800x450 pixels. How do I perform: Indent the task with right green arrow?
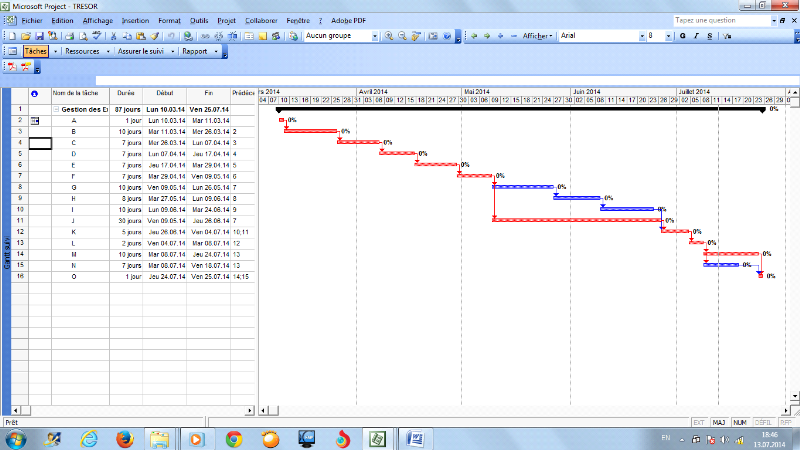pyautogui.click(x=487, y=36)
